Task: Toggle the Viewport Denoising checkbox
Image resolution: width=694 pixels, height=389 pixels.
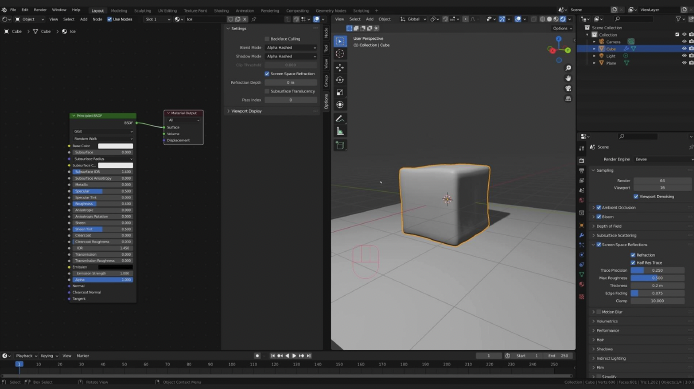Action: coord(636,196)
